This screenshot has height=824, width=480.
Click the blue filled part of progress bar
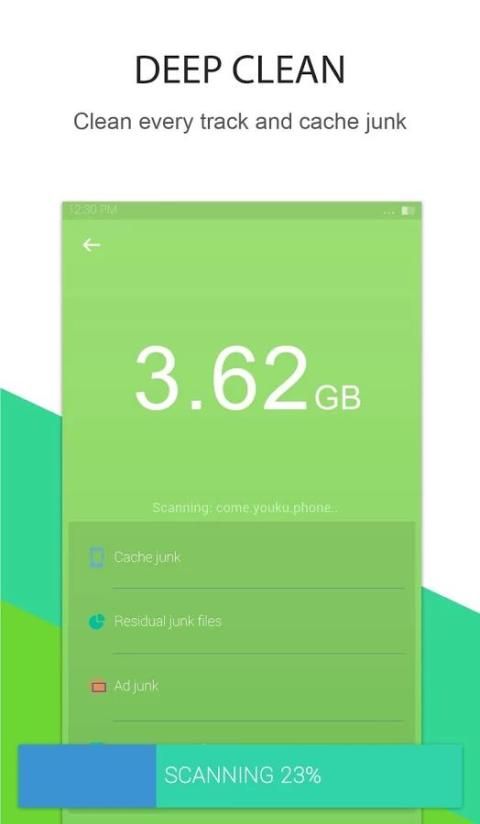(x=87, y=776)
